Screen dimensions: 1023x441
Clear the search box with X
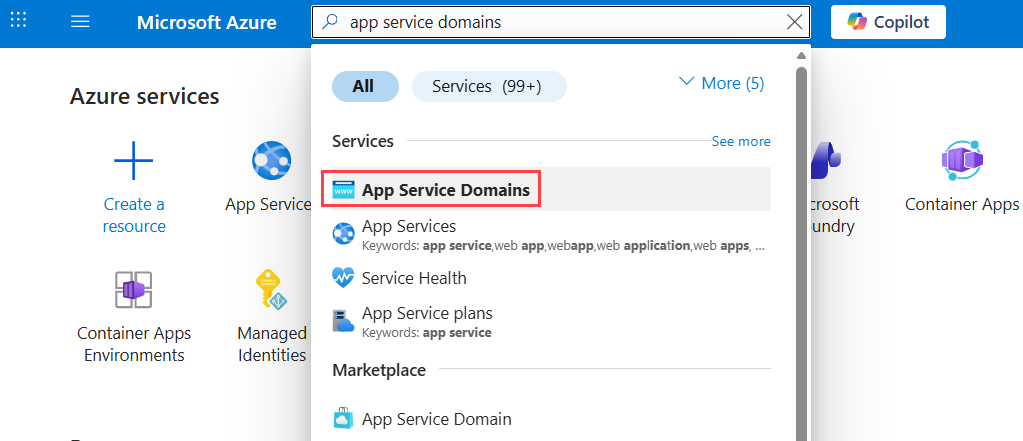795,22
